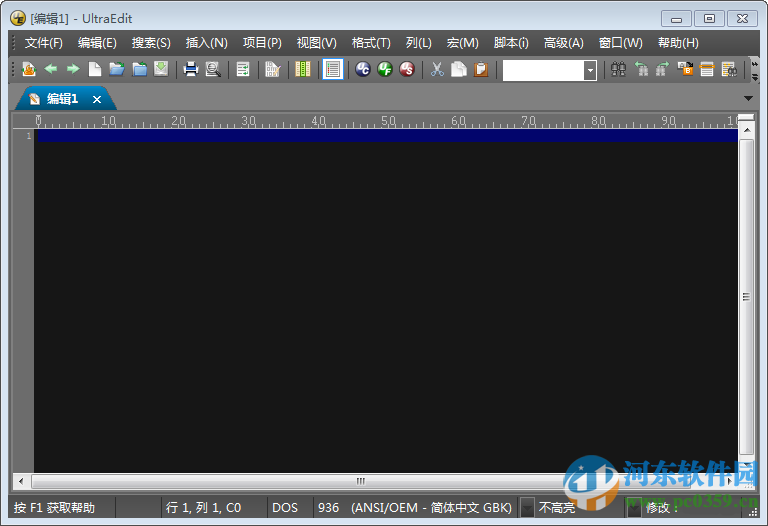Open the 搜索(S) menu
This screenshot has width=768, height=526.
[x=151, y=43]
